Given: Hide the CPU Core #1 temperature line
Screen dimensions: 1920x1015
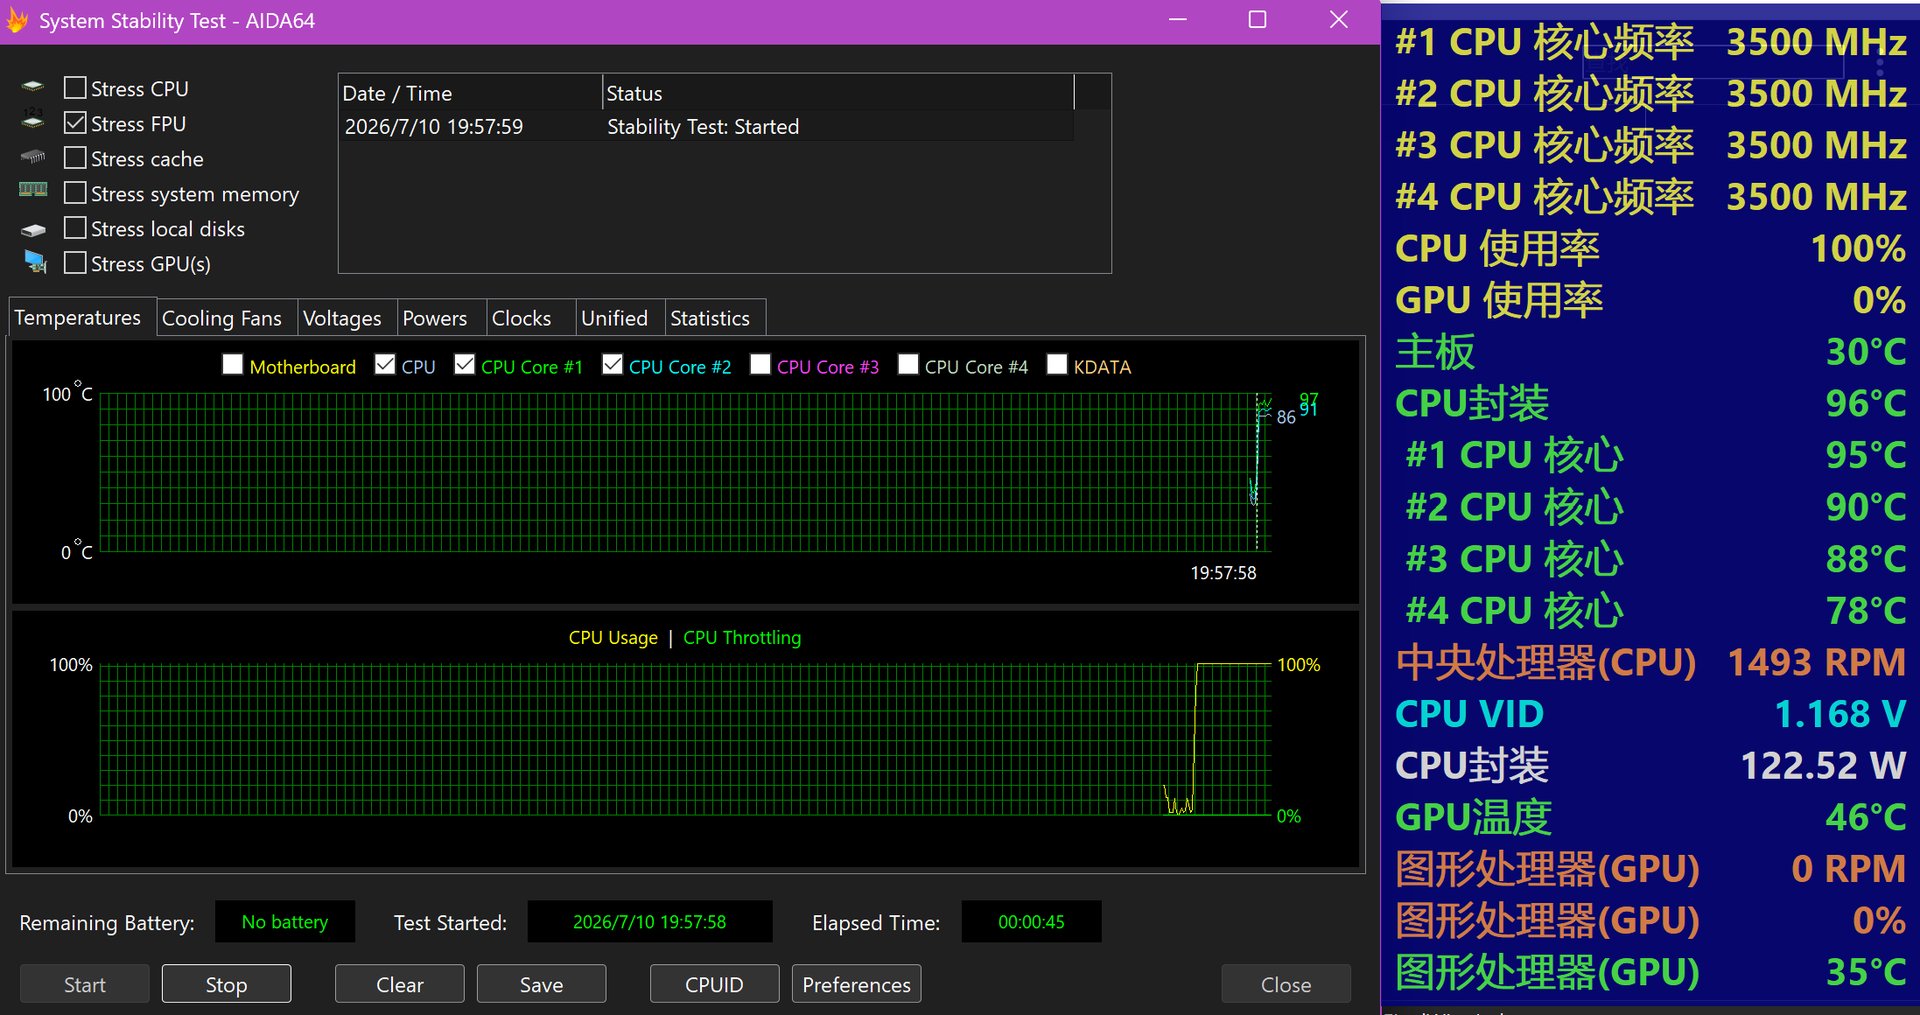Looking at the screenshot, I should (x=464, y=365).
